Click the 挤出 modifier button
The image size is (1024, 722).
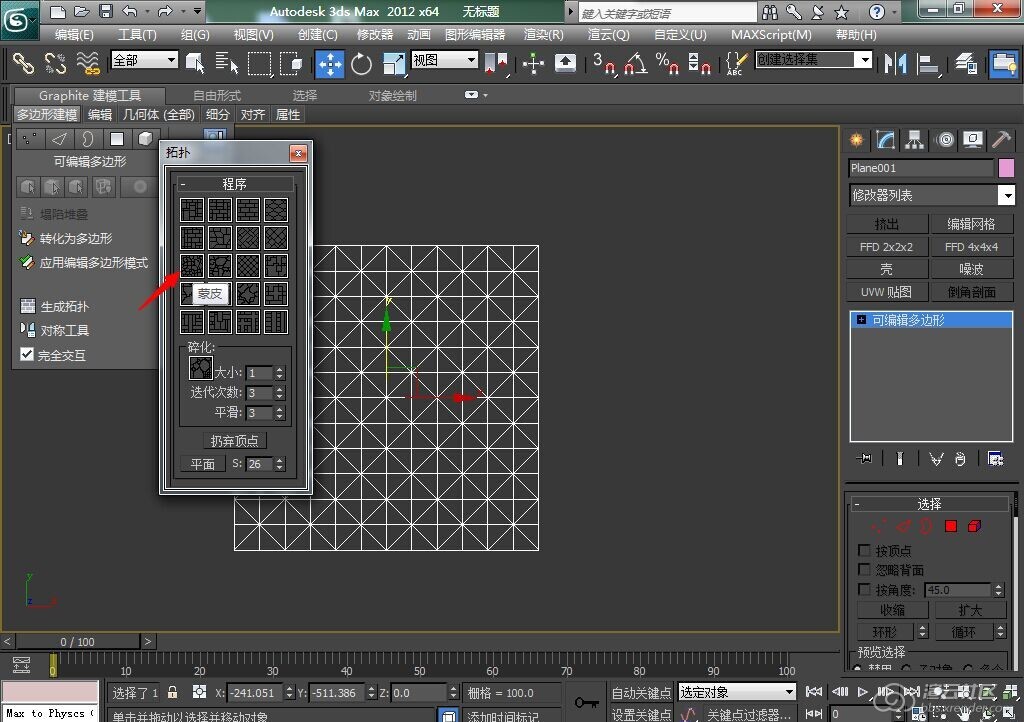point(887,224)
